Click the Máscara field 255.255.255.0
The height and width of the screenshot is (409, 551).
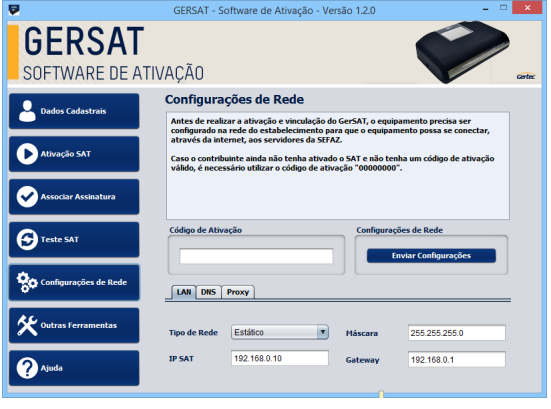pos(457,333)
